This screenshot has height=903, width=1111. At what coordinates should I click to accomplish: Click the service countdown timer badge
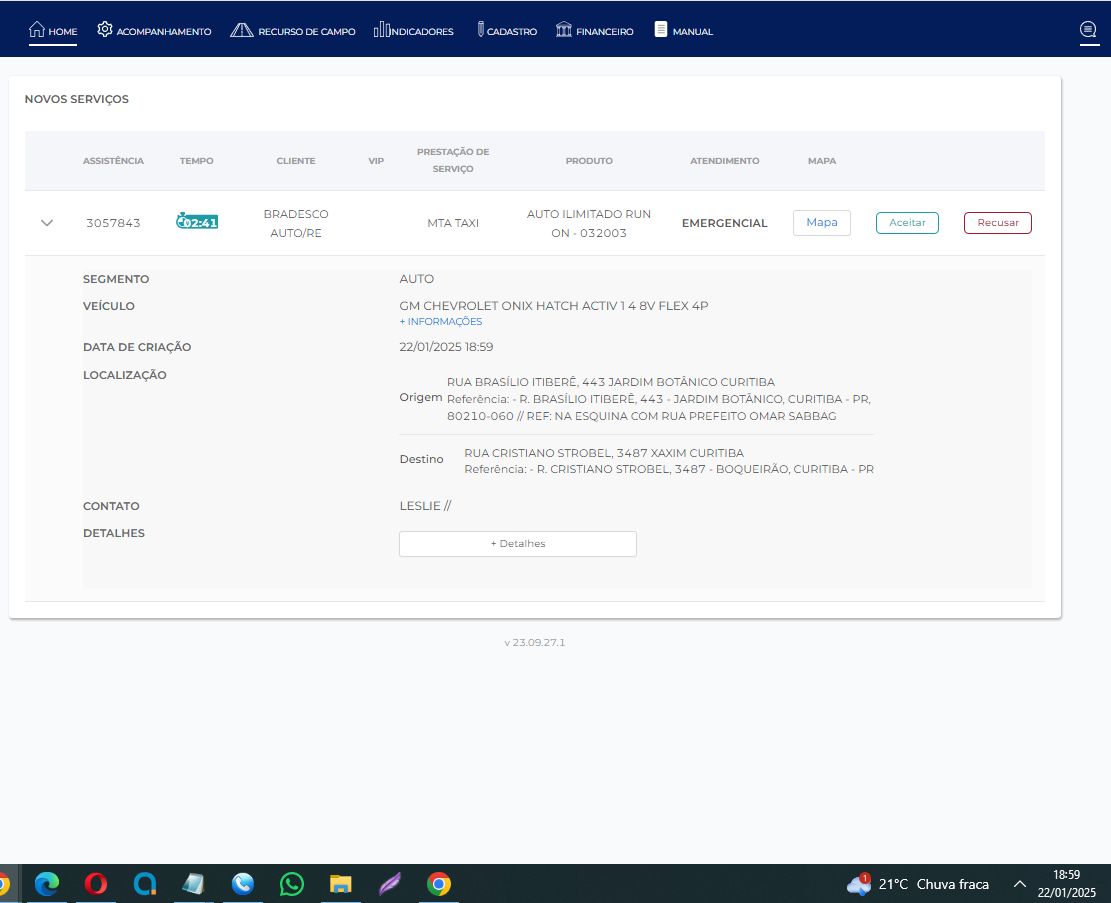click(197, 222)
